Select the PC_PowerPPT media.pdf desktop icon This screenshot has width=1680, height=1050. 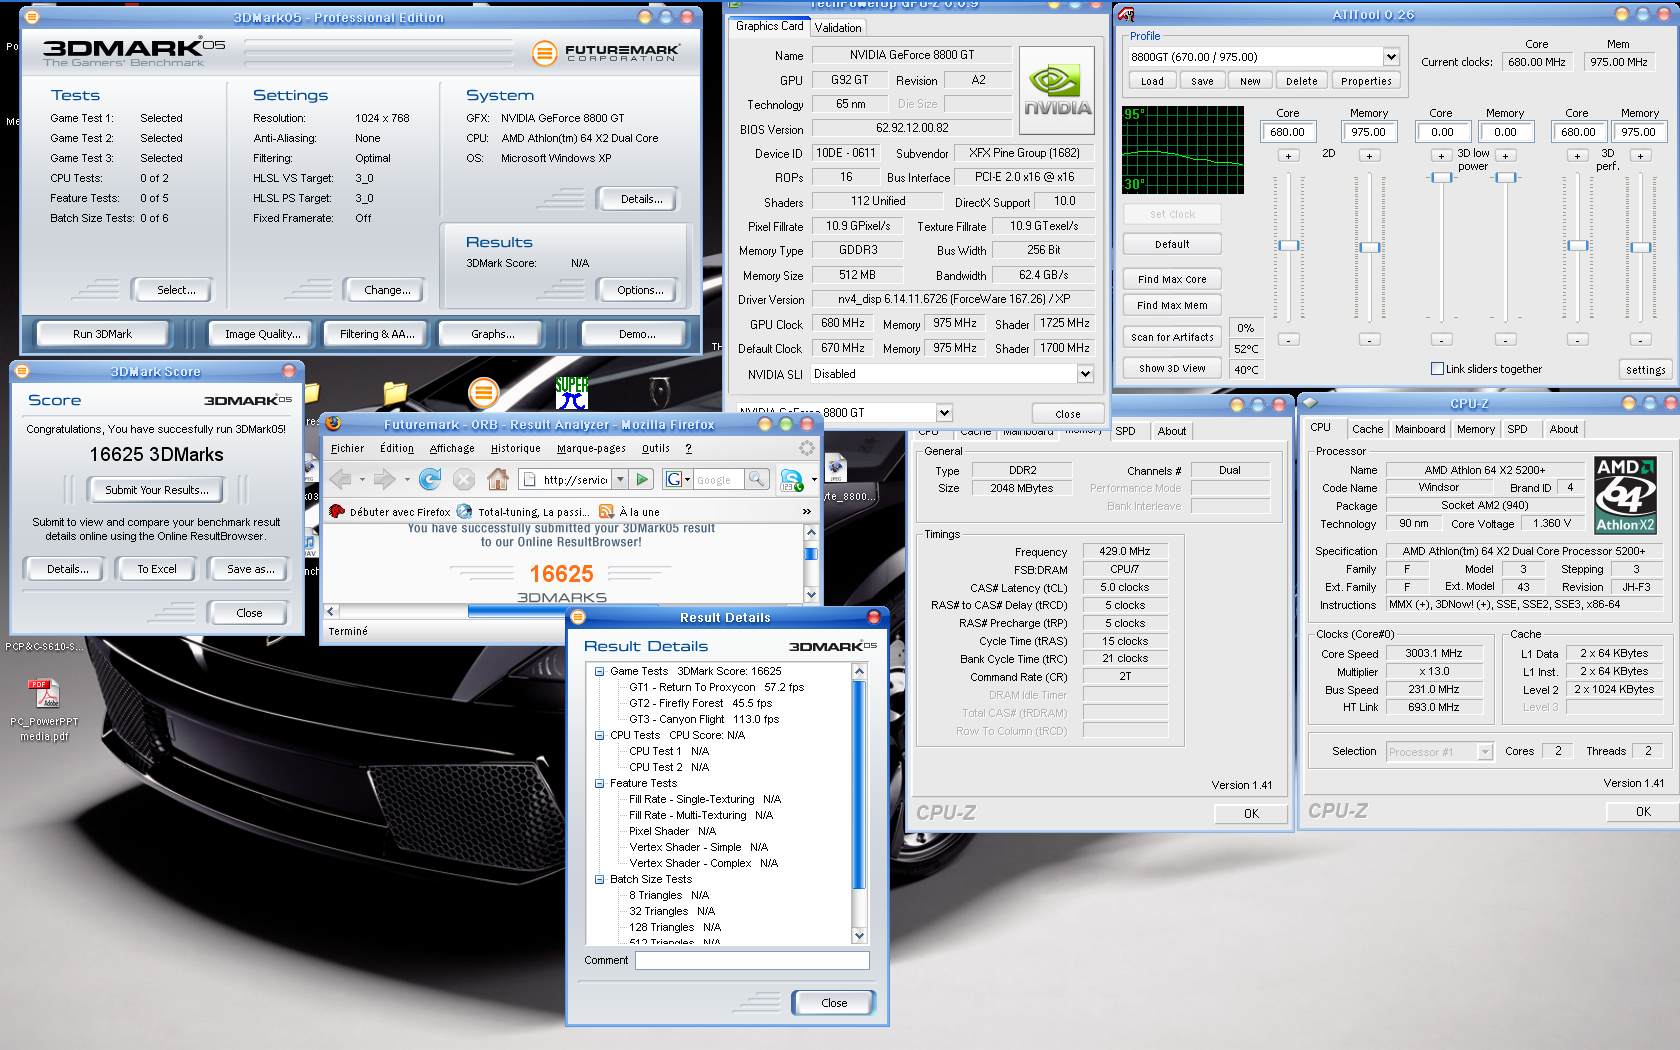[x=44, y=710]
